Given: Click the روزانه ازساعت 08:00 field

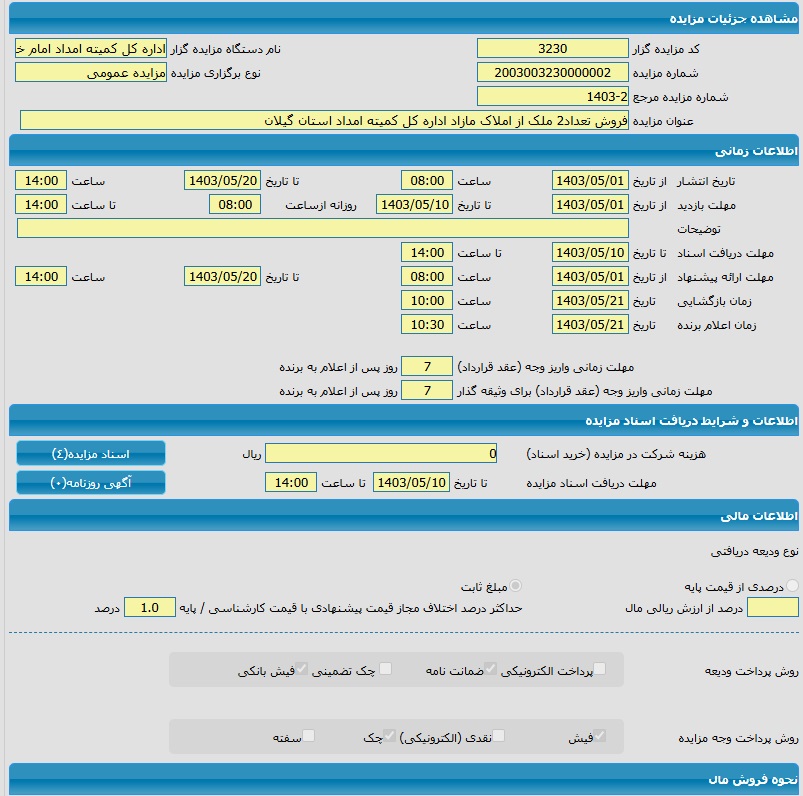Looking at the screenshot, I should pos(235,204).
